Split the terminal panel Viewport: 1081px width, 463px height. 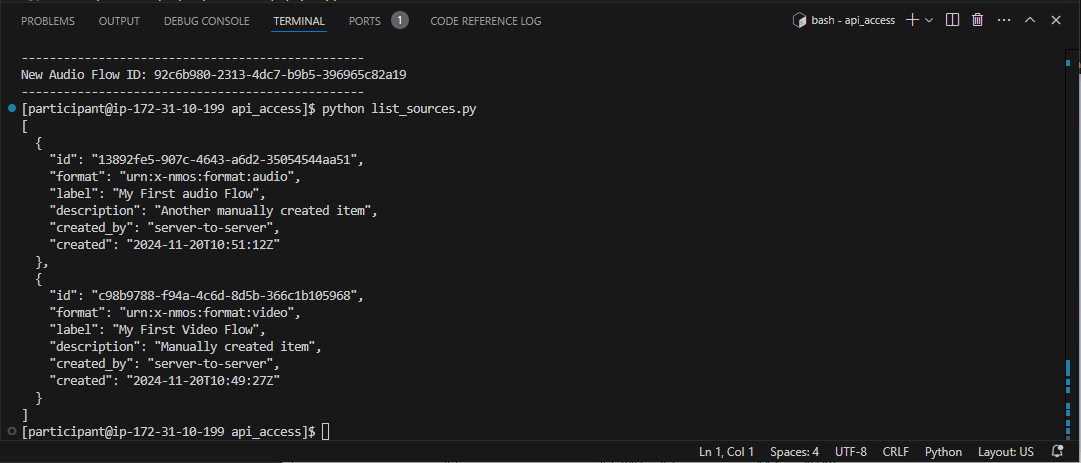pos(952,20)
